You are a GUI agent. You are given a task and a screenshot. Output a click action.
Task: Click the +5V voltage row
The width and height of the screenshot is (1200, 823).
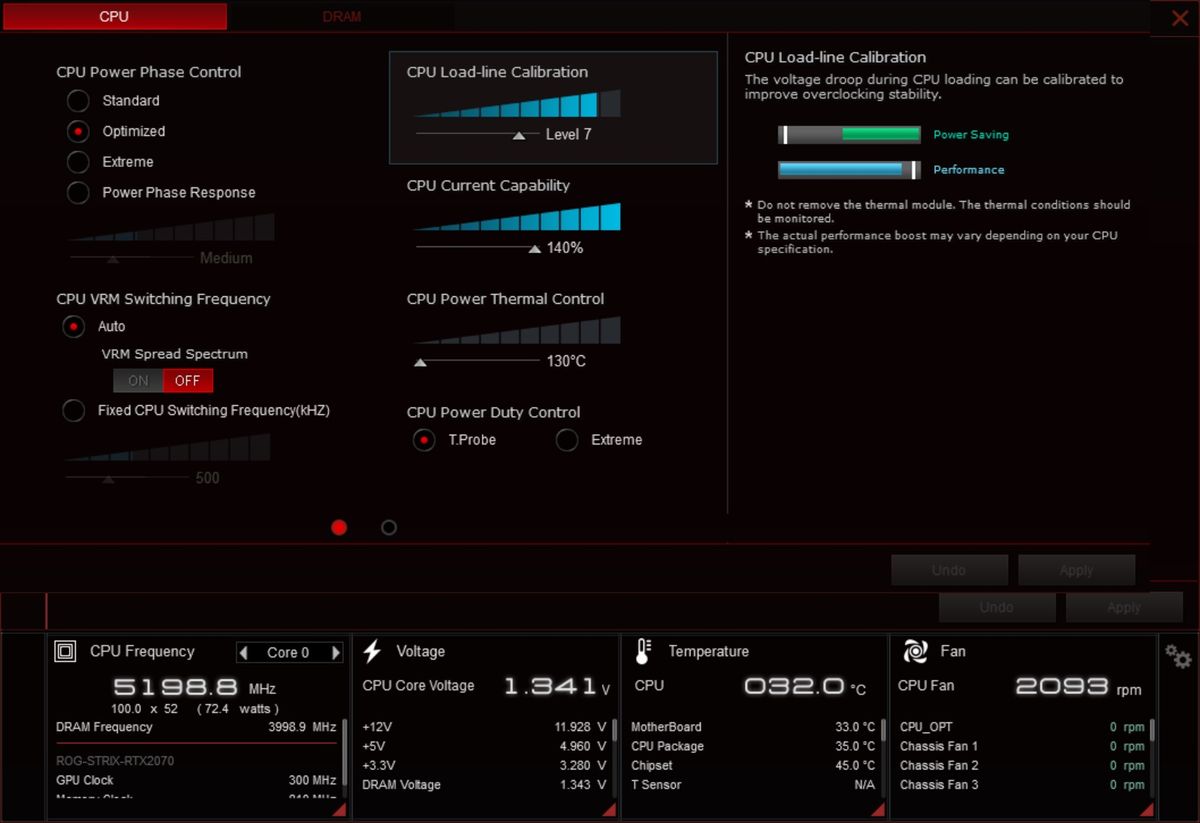coord(484,746)
